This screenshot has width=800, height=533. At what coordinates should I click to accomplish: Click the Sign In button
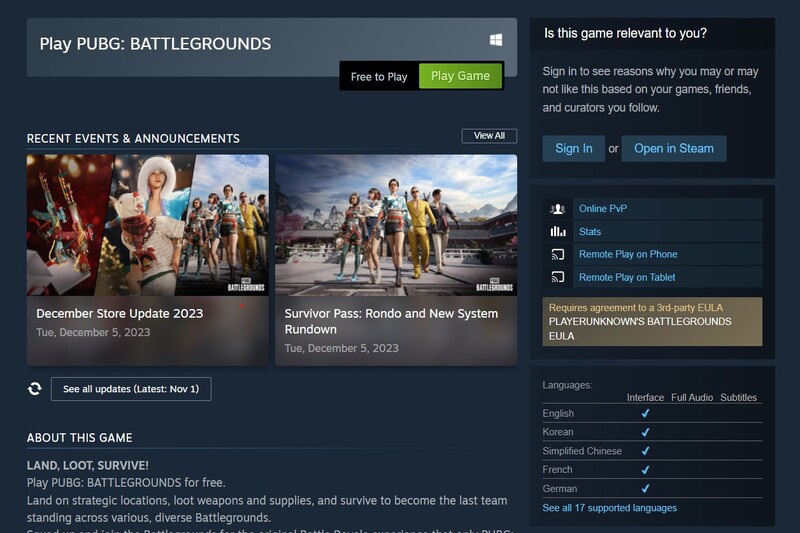coord(573,148)
